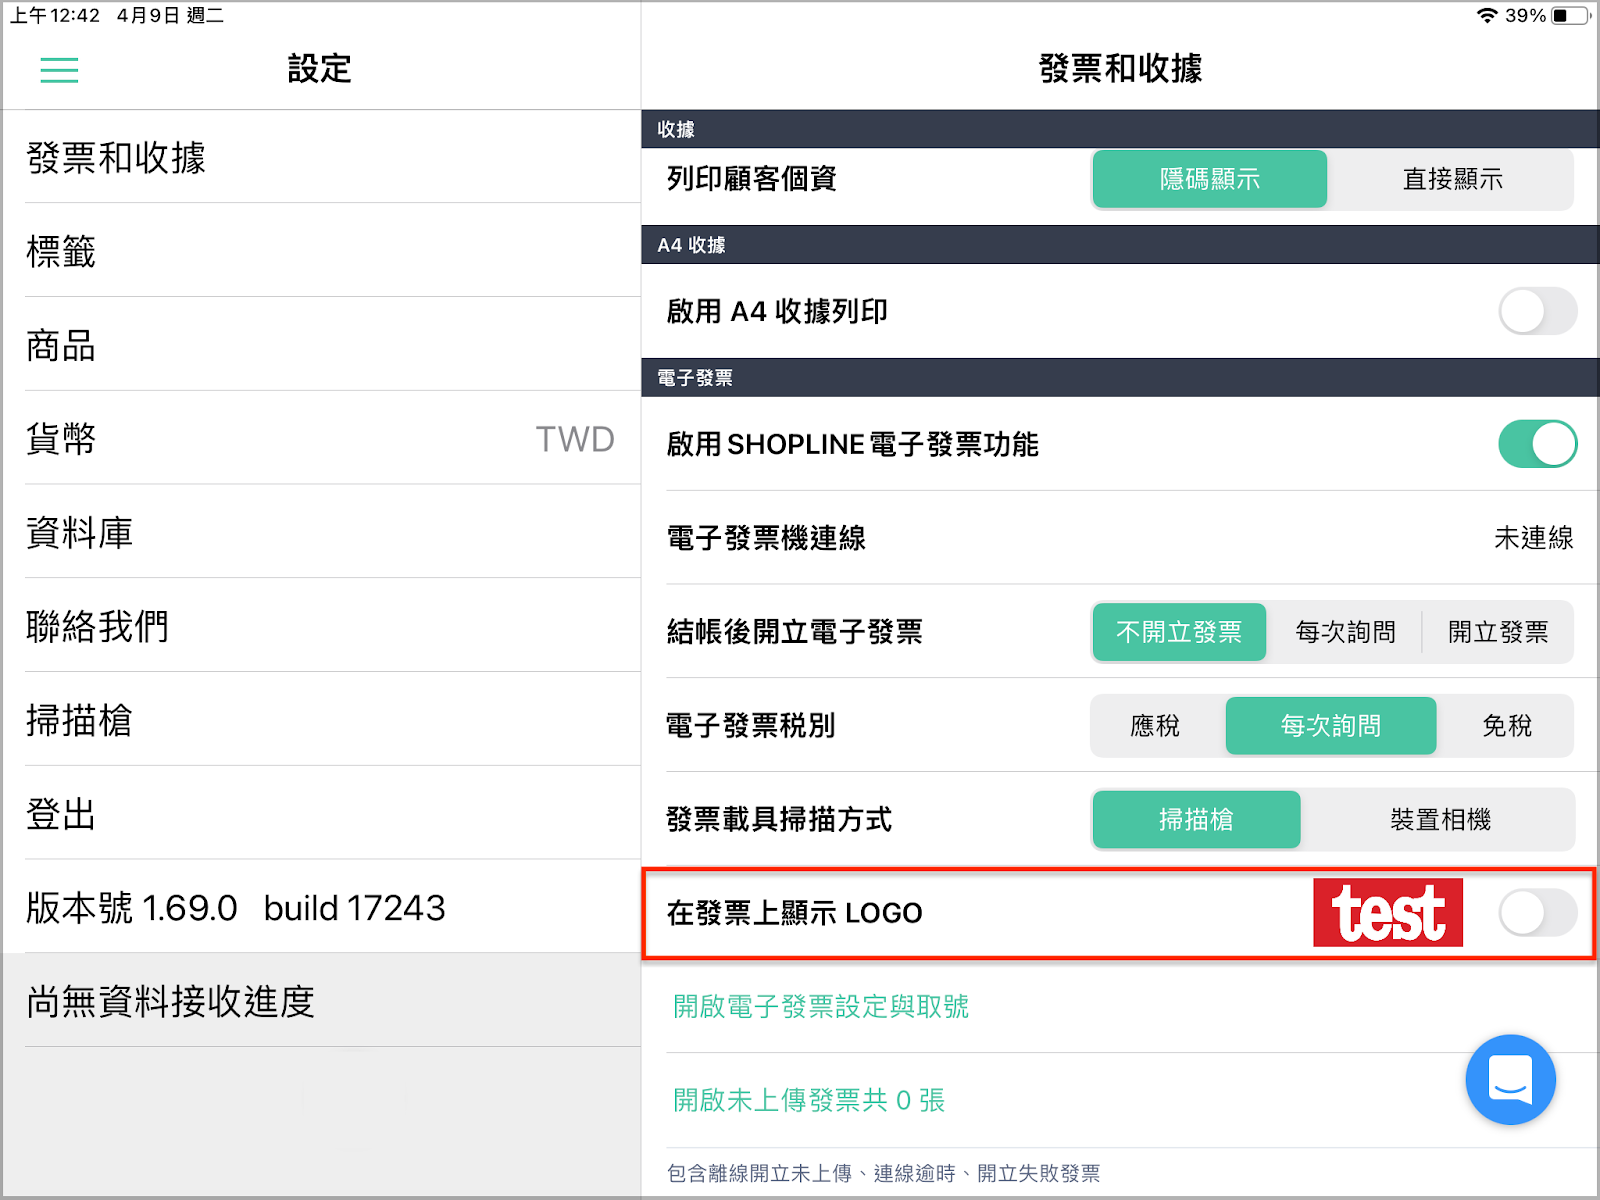This screenshot has width=1600, height=1200.
Task: Turn on 在發票上顯示 LOGO switch
Action: pyautogui.click(x=1538, y=913)
